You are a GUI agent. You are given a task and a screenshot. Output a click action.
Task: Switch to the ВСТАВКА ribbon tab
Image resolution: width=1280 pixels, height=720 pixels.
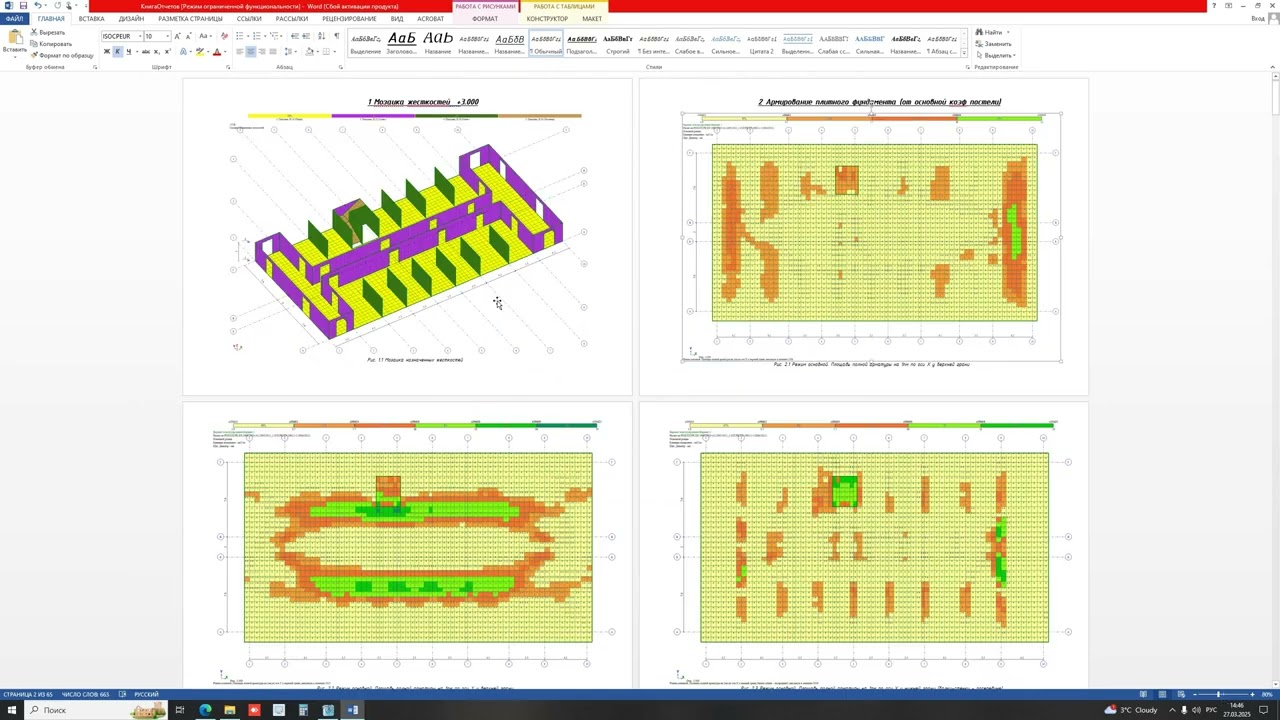pyautogui.click(x=91, y=19)
